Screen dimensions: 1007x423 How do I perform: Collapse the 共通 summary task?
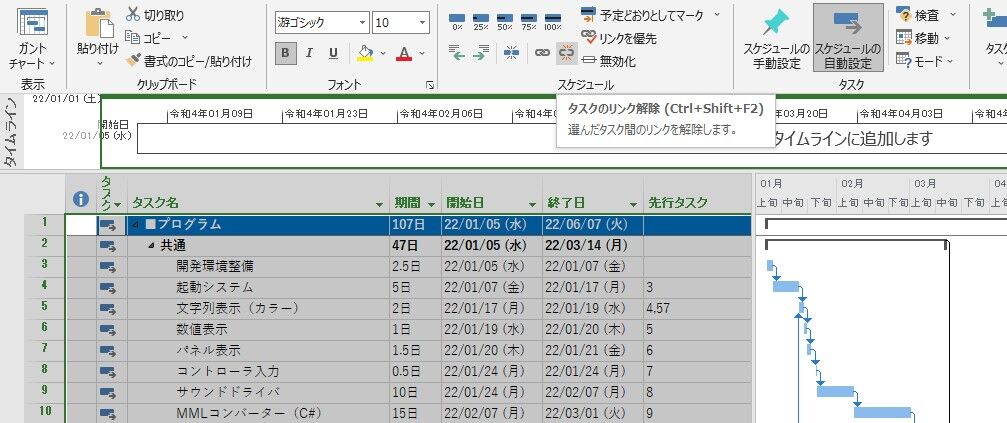[152, 246]
